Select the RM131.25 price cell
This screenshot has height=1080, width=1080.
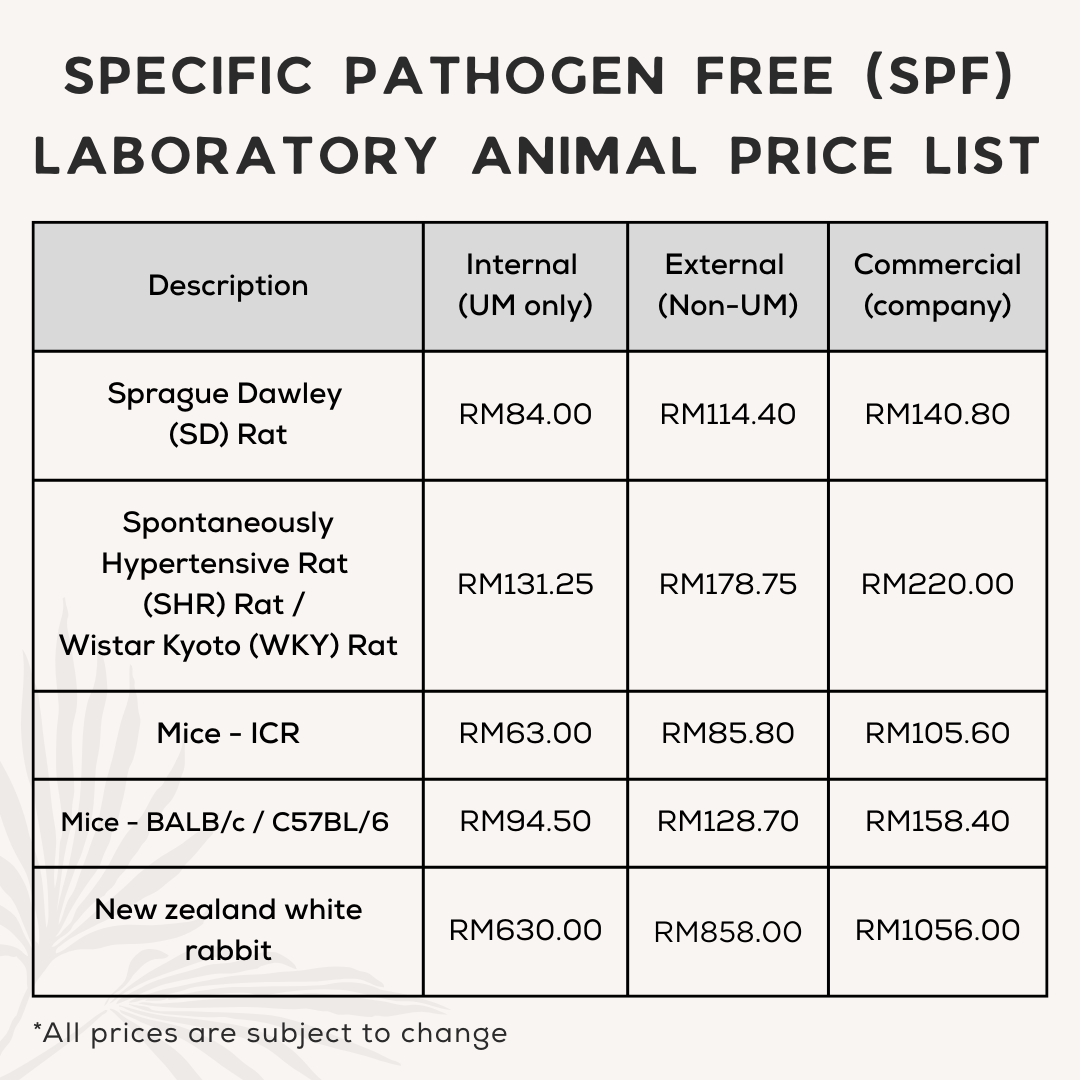click(525, 584)
